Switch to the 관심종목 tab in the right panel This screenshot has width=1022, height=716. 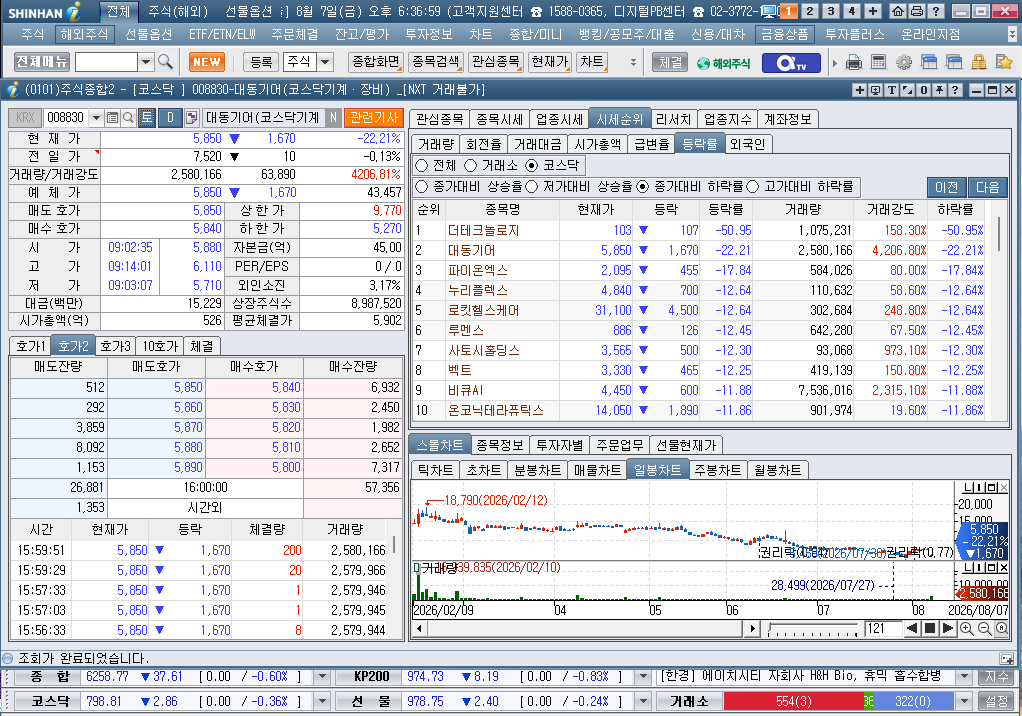pos(439,119)
